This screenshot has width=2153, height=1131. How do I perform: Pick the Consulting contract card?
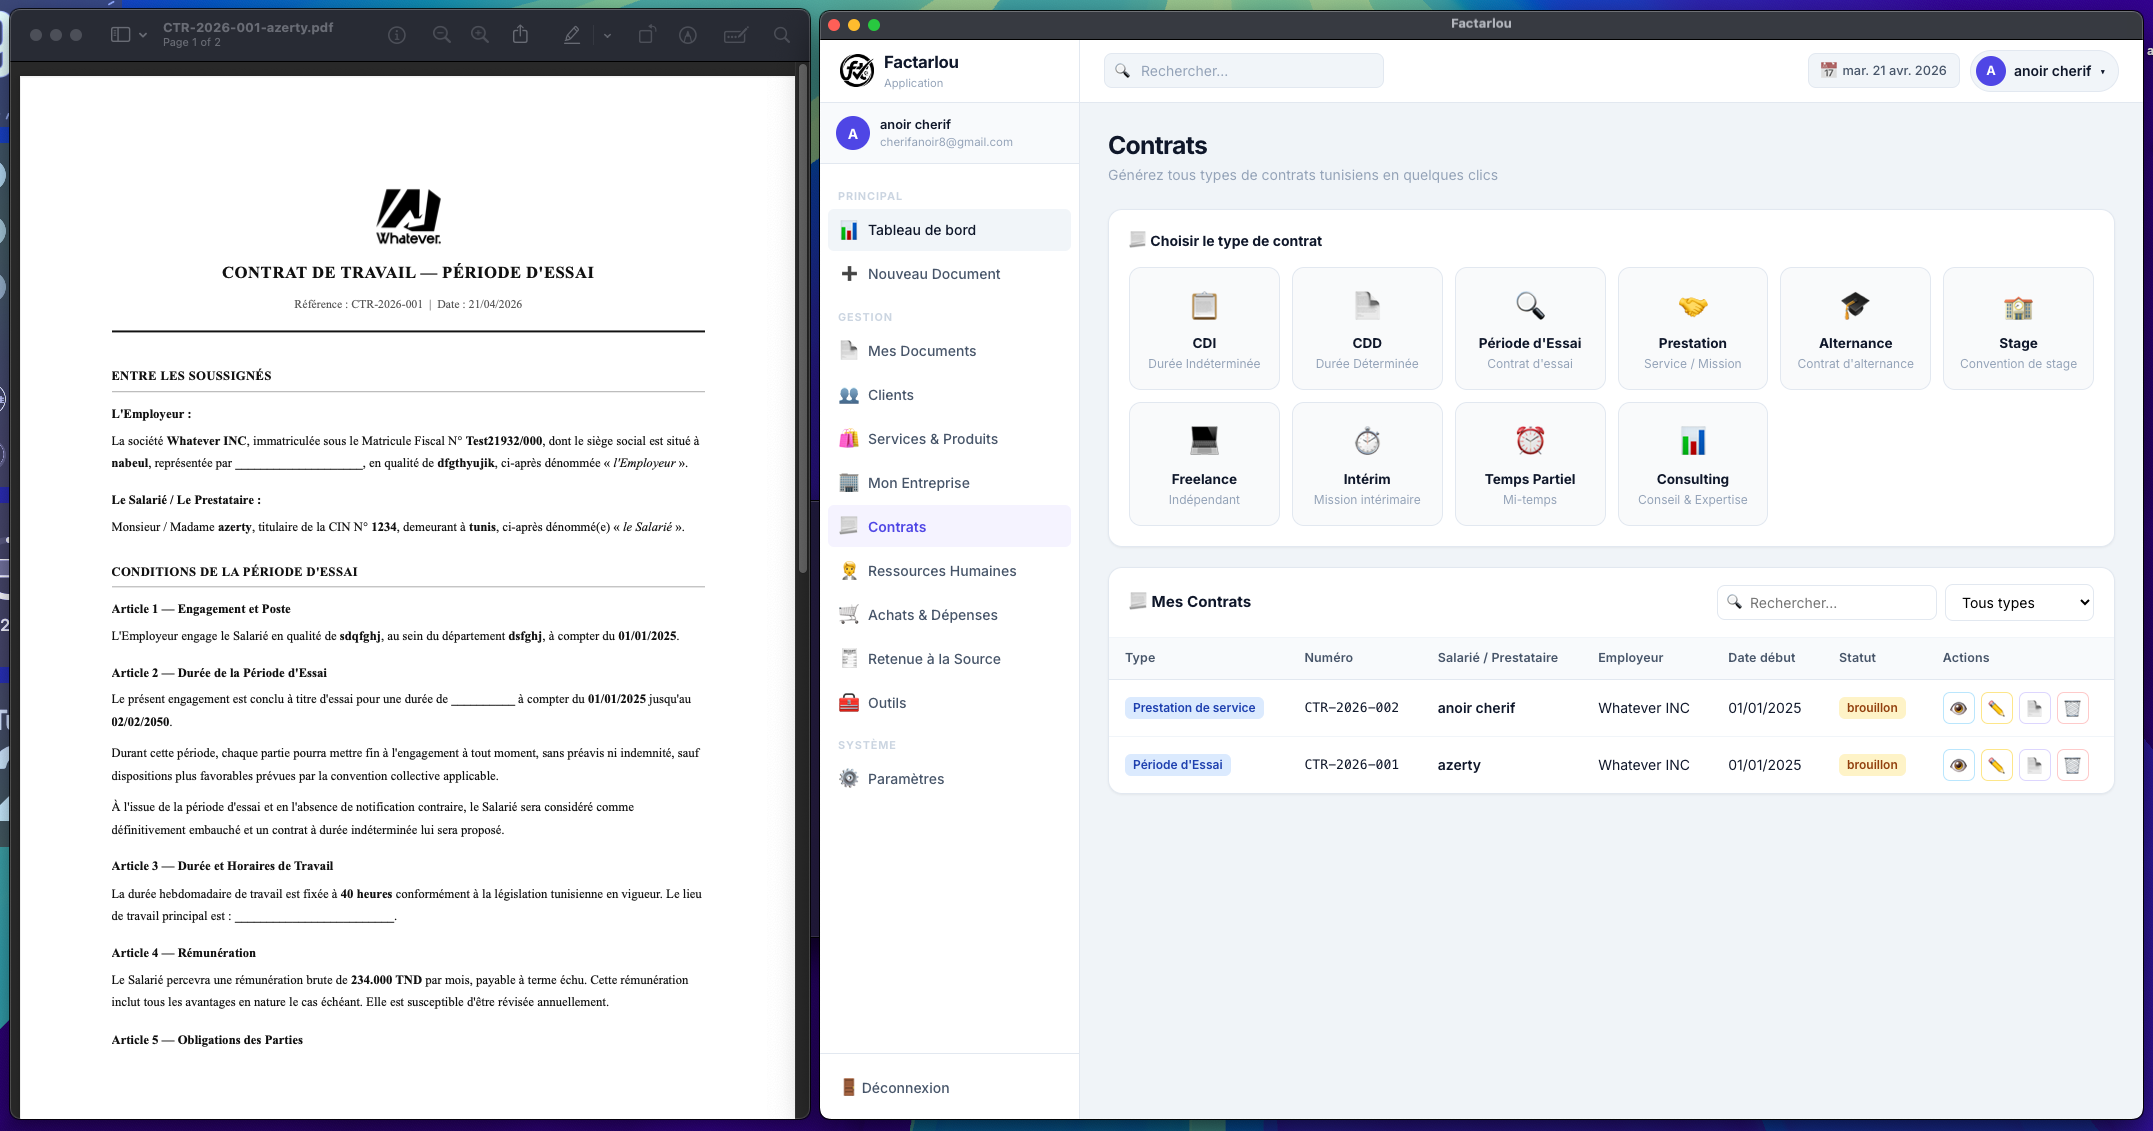pos(1692,464)
